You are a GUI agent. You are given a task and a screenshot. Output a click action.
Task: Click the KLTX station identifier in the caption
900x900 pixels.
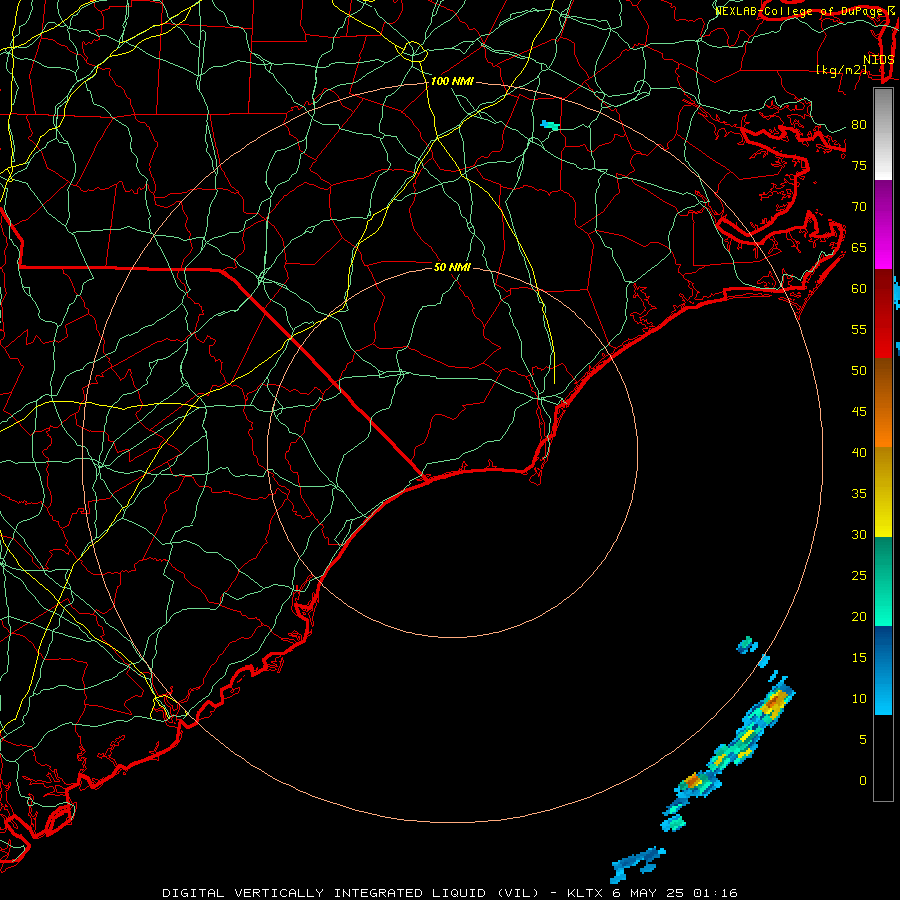pyautogui.click(x=586, y=893)
